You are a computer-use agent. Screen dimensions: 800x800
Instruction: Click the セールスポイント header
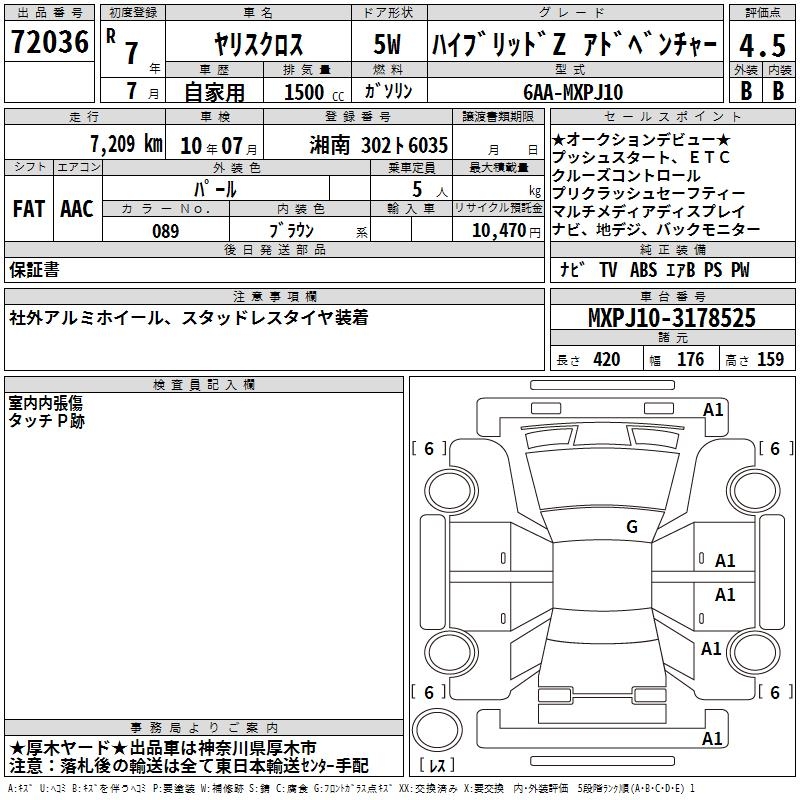pos(672,117)
